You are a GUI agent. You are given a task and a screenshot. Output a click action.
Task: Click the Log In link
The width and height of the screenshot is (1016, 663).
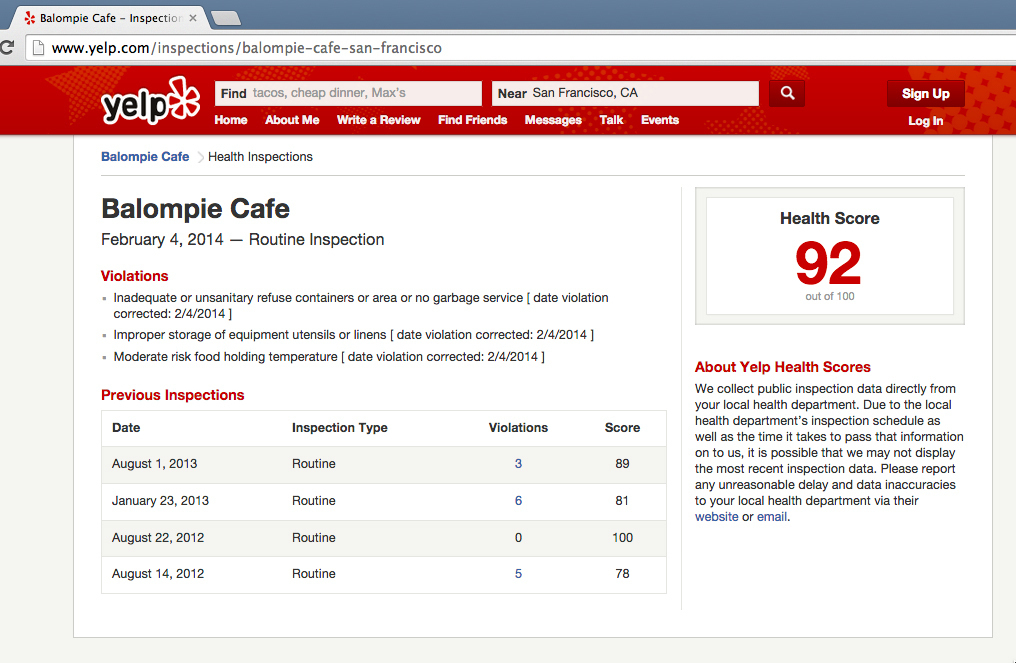pyautogui.click(x=924, y=120)
